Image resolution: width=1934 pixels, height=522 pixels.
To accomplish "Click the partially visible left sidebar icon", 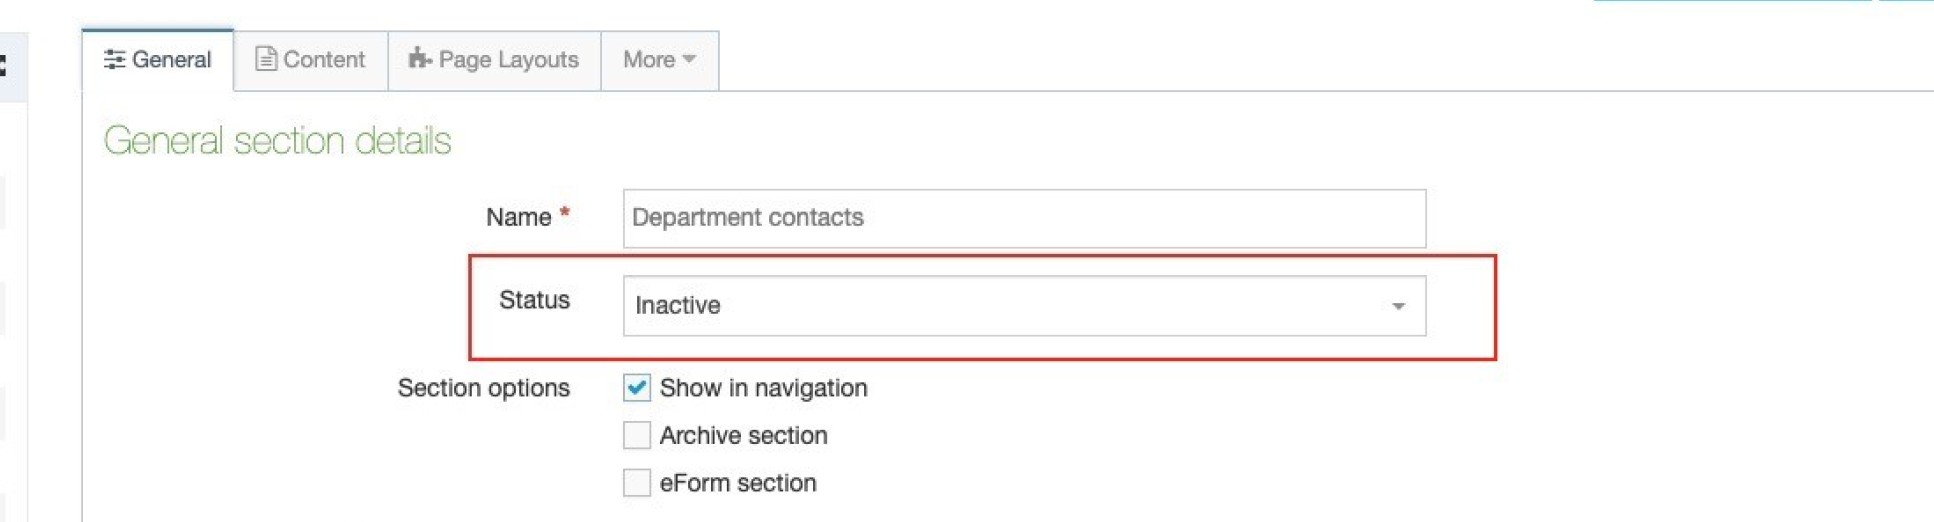I will pyautogui.click(x=3, y=66).
